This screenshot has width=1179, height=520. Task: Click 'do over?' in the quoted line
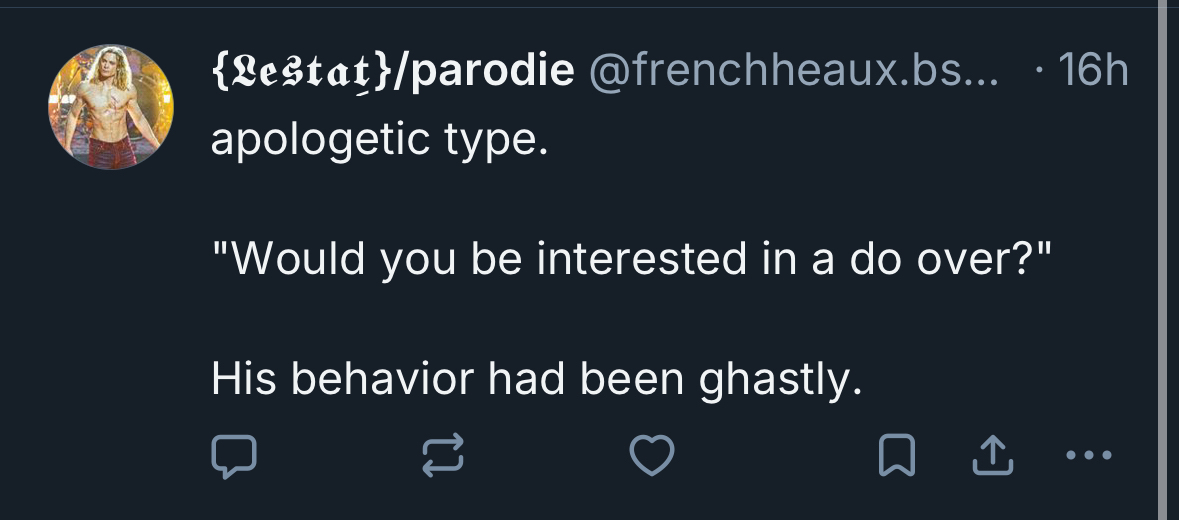[x=954, y=260]
